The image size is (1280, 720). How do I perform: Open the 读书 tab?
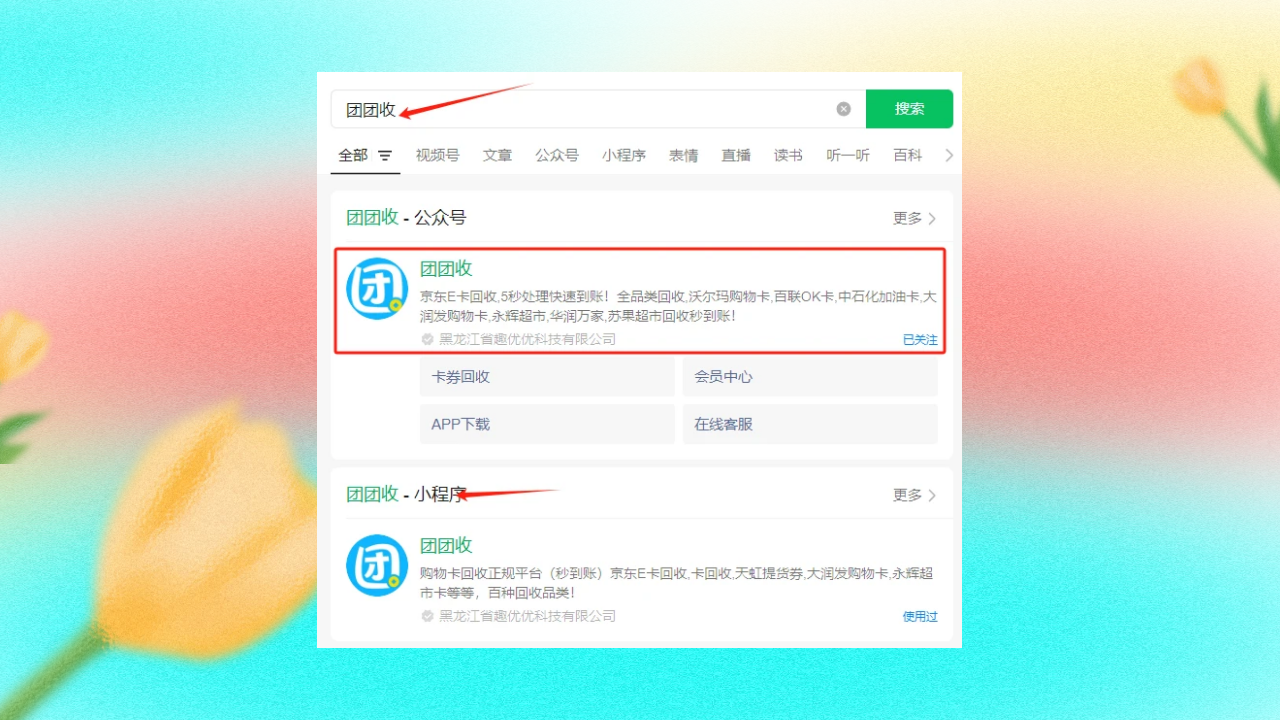pos(788,156)
